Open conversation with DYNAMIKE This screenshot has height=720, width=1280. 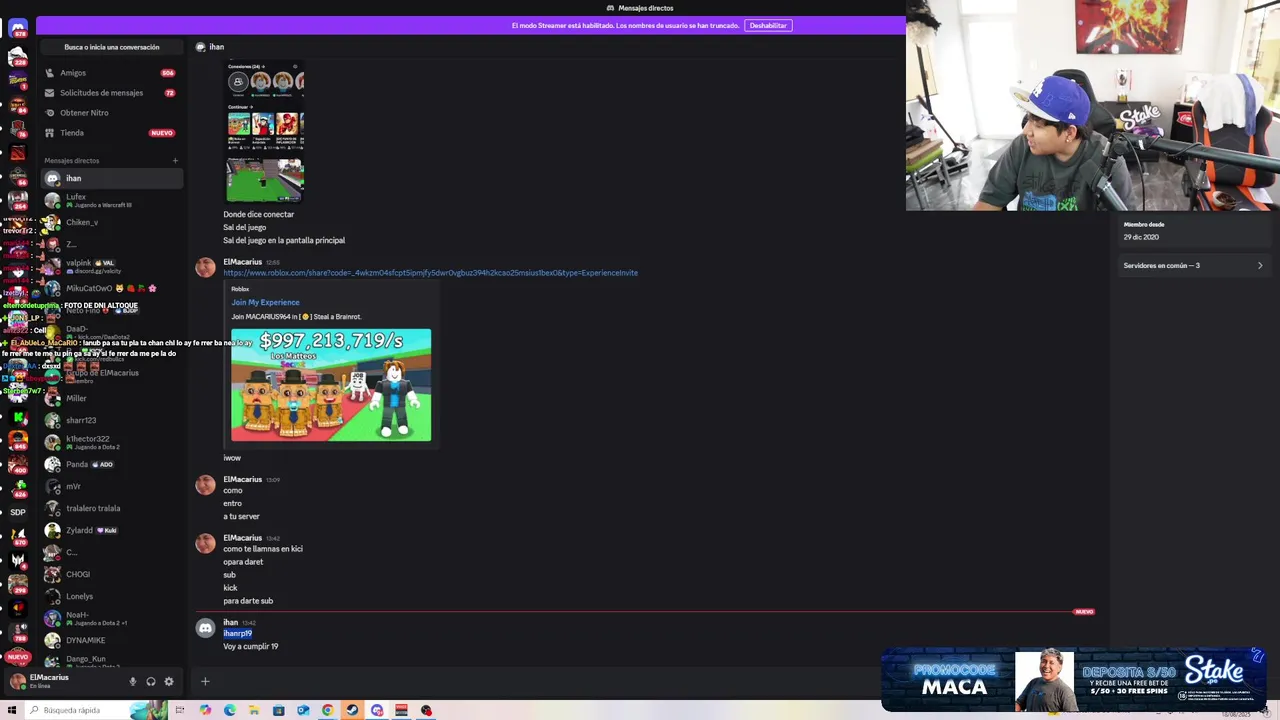(x=111, y=640)
